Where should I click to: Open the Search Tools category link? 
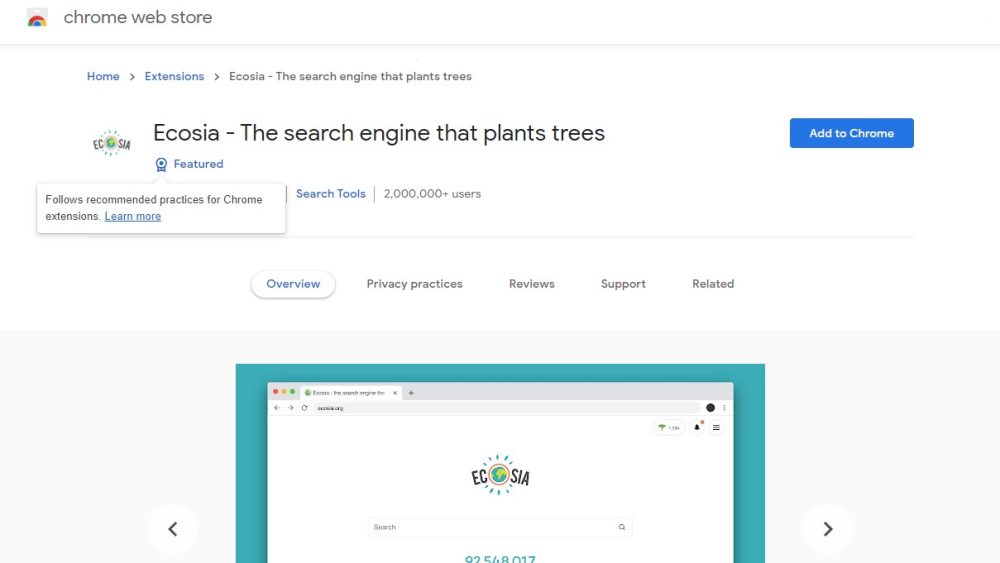pos(330,194)
